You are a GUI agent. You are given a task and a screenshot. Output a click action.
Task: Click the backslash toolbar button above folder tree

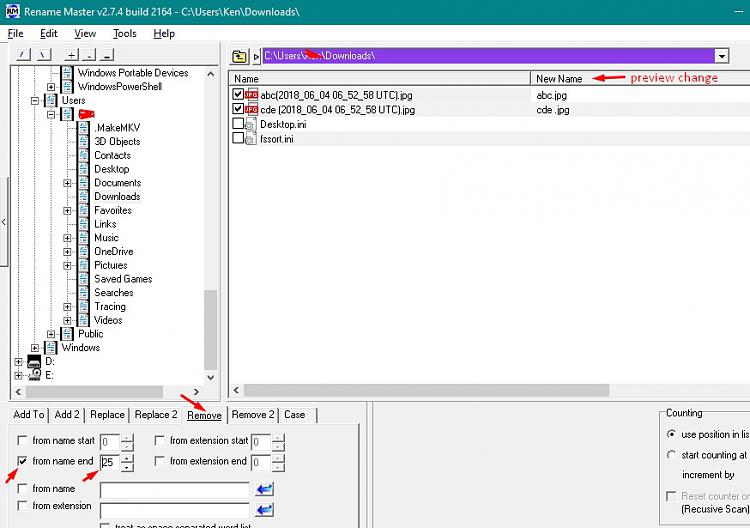(x=43, y=55)
